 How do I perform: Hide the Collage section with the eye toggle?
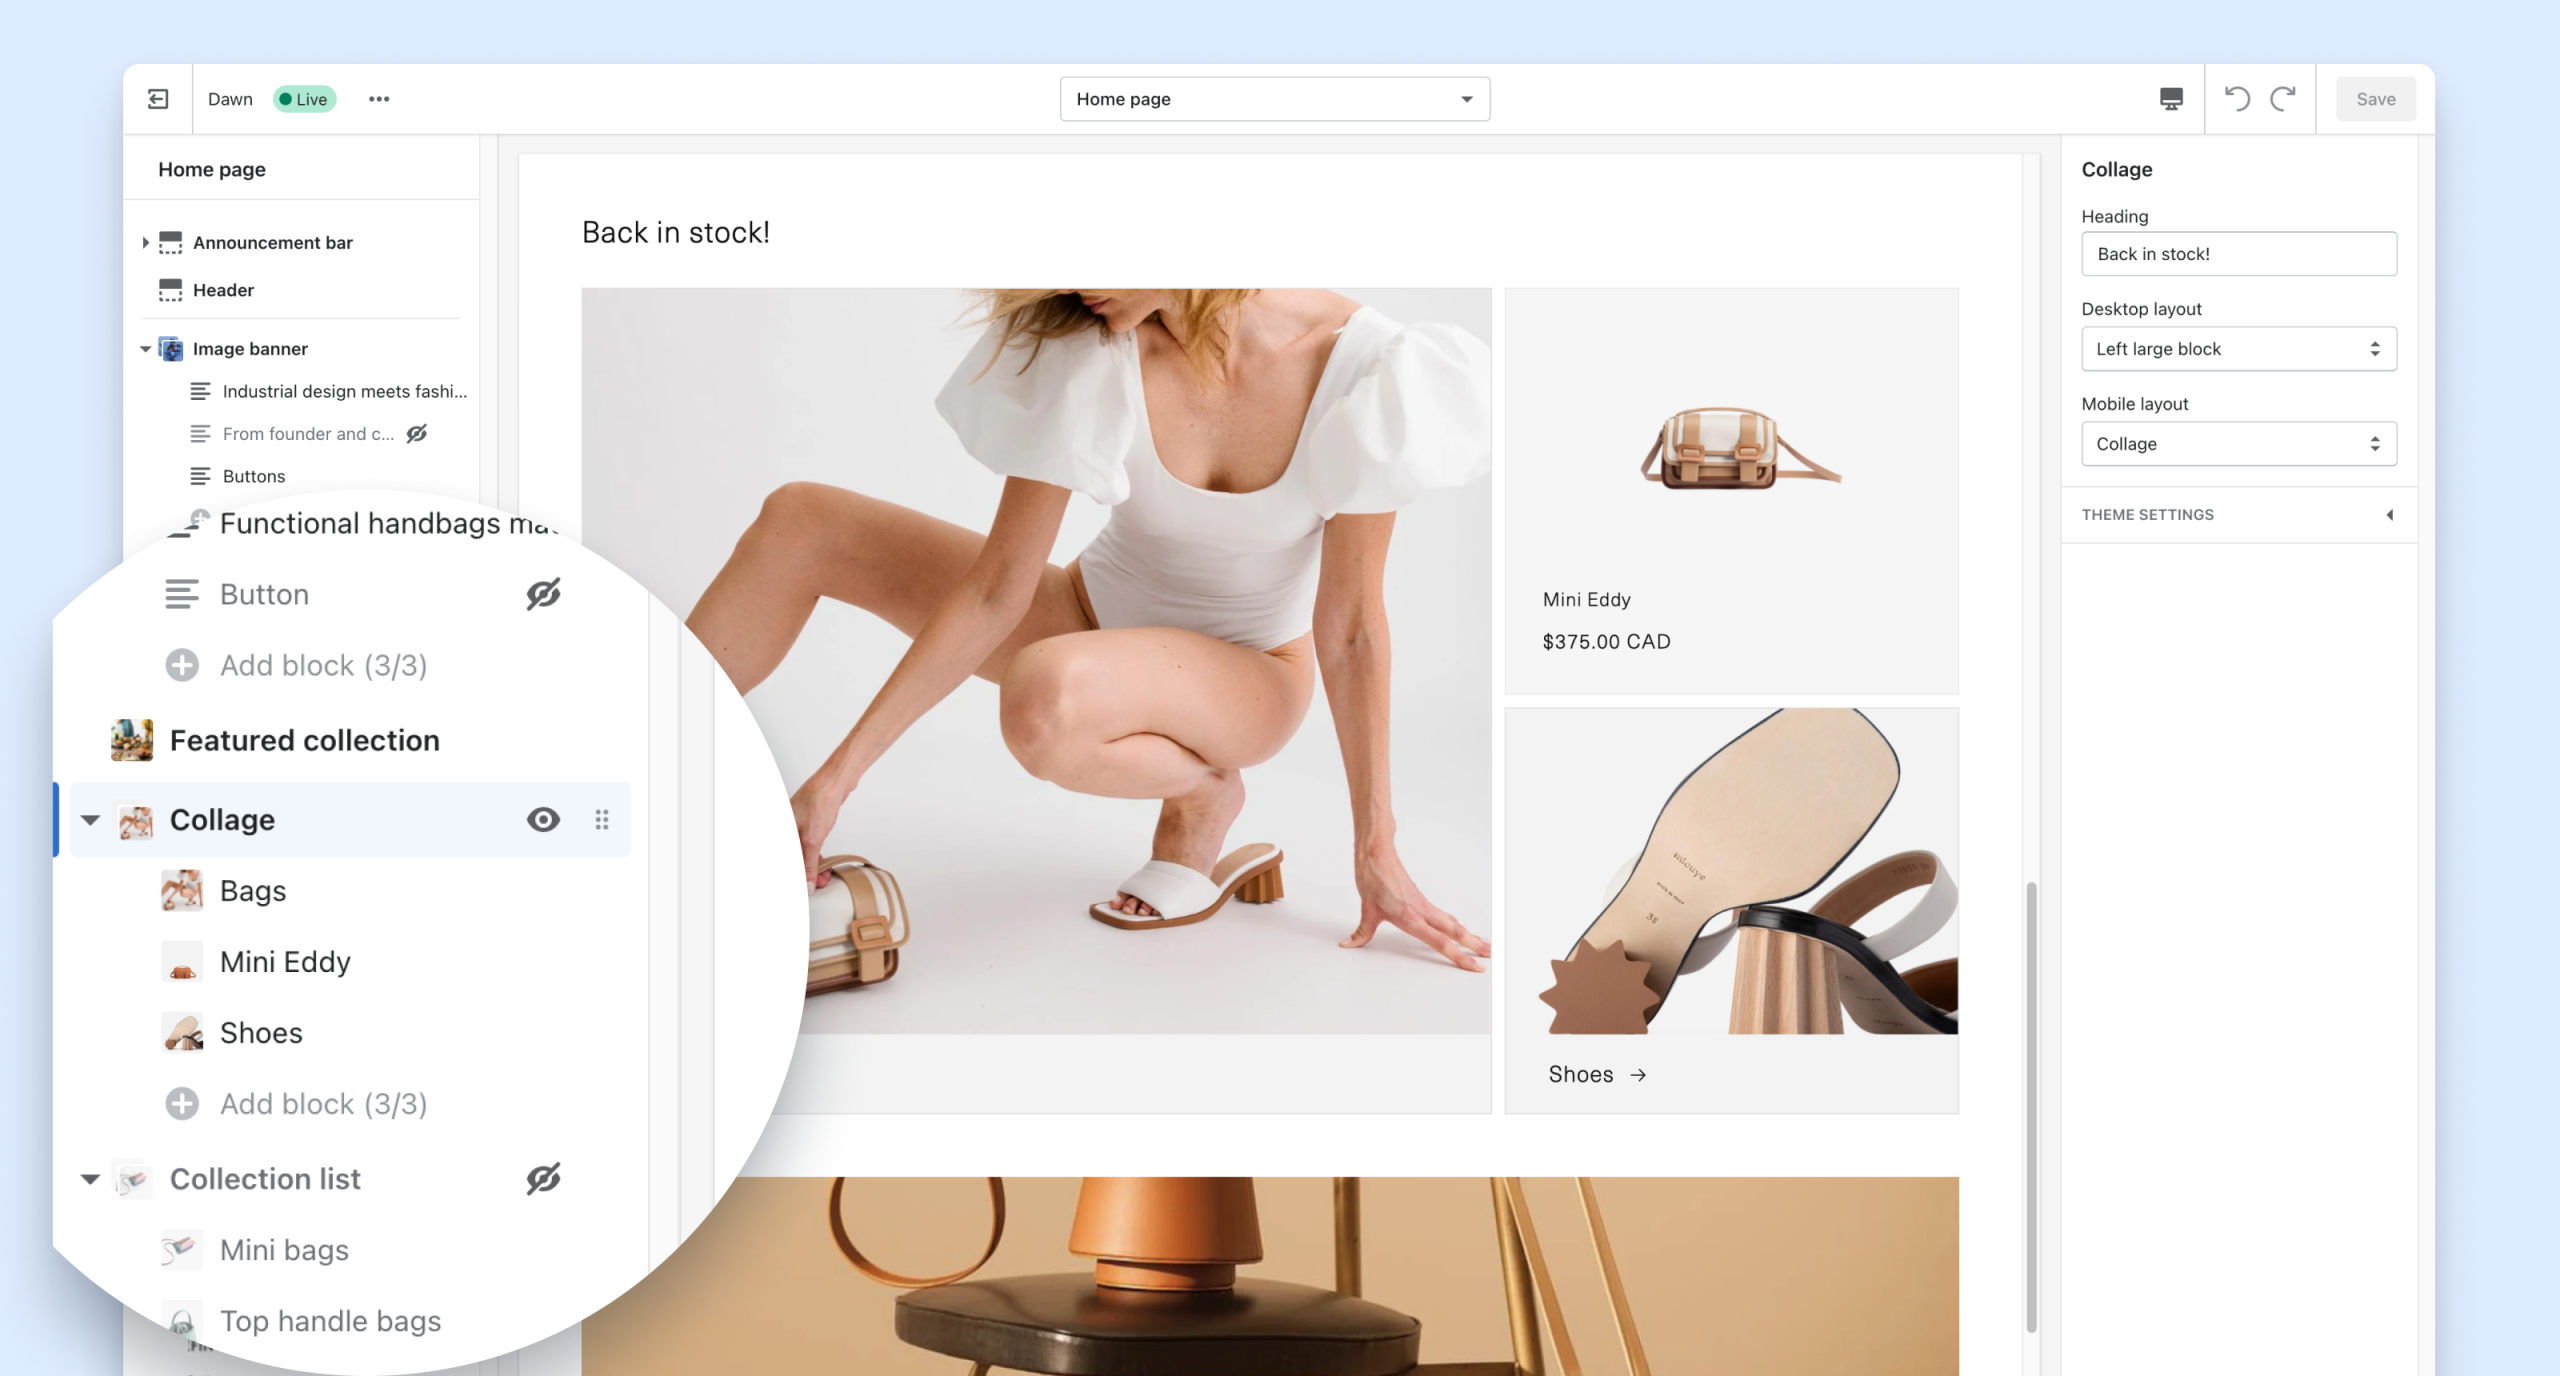(x=542, y=819)
